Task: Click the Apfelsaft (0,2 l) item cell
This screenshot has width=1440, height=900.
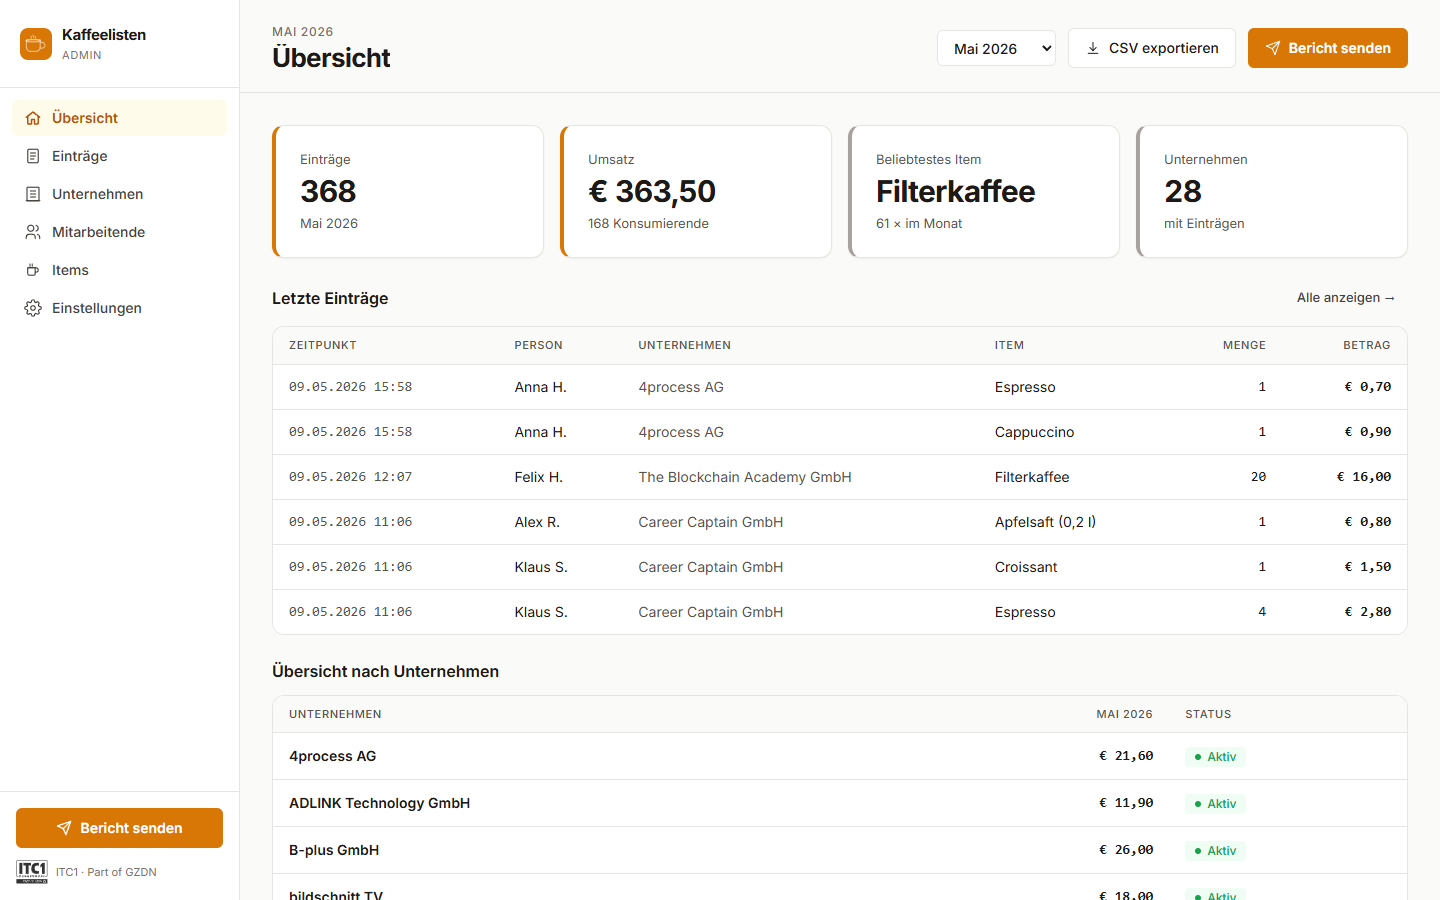Action: click(x=1045, y=522)
